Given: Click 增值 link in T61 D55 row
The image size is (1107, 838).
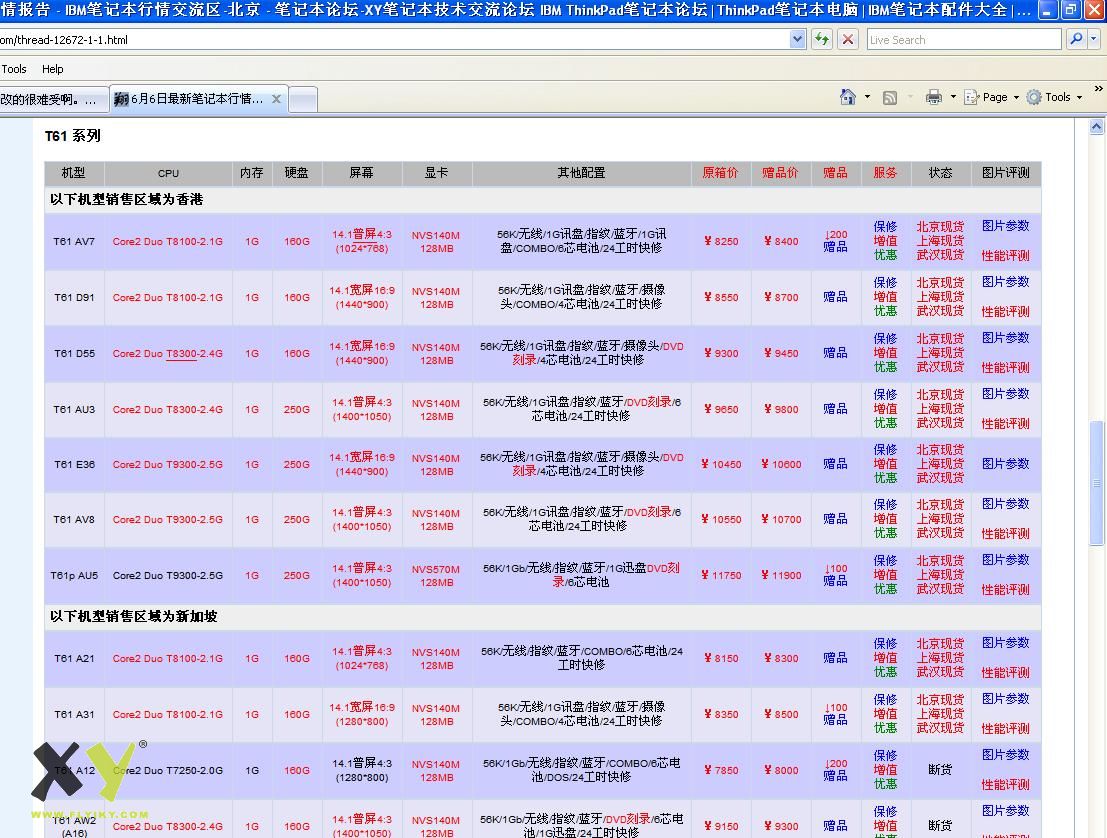Looking at the screenshot, I should pos(885,353).
